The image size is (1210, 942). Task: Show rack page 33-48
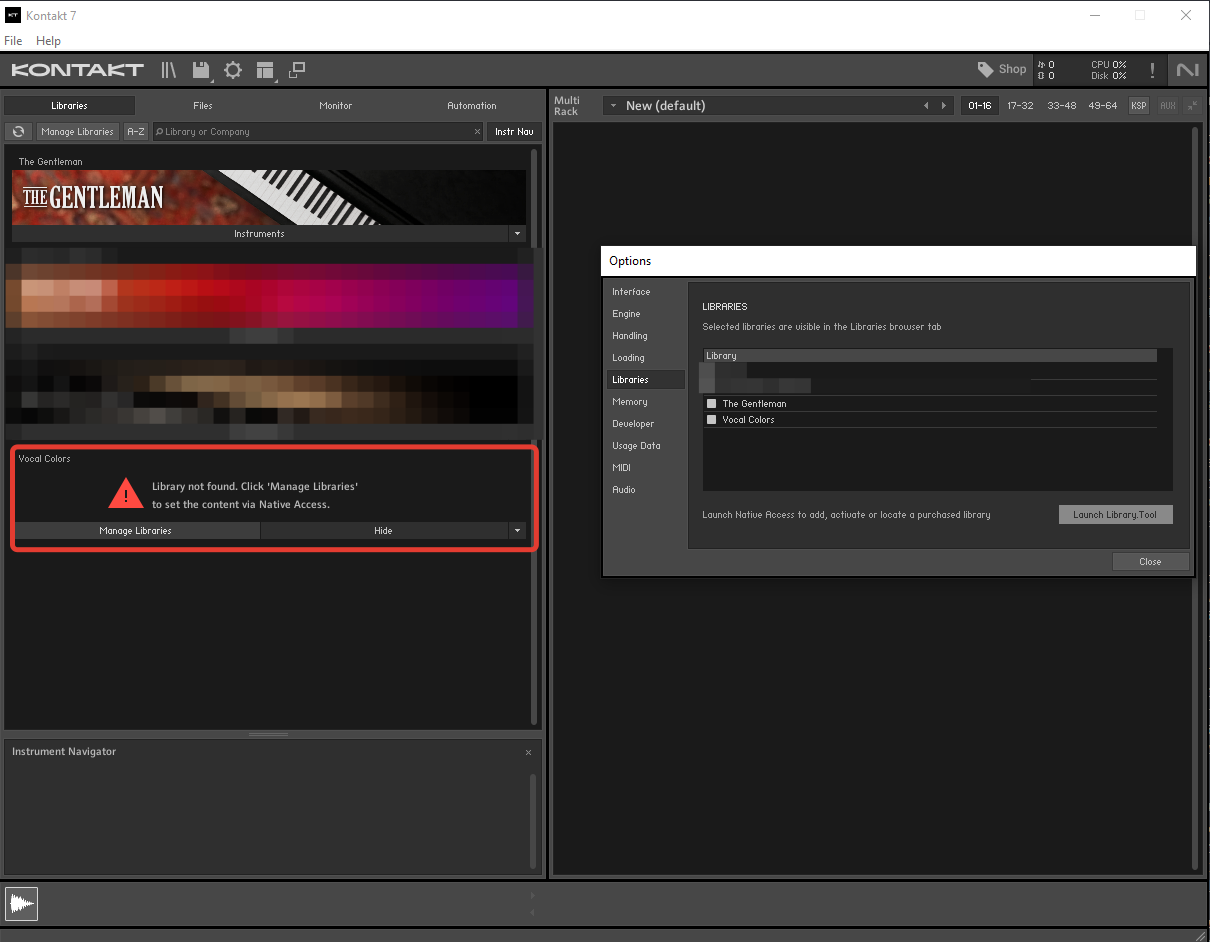click(x=1062, y=106)
